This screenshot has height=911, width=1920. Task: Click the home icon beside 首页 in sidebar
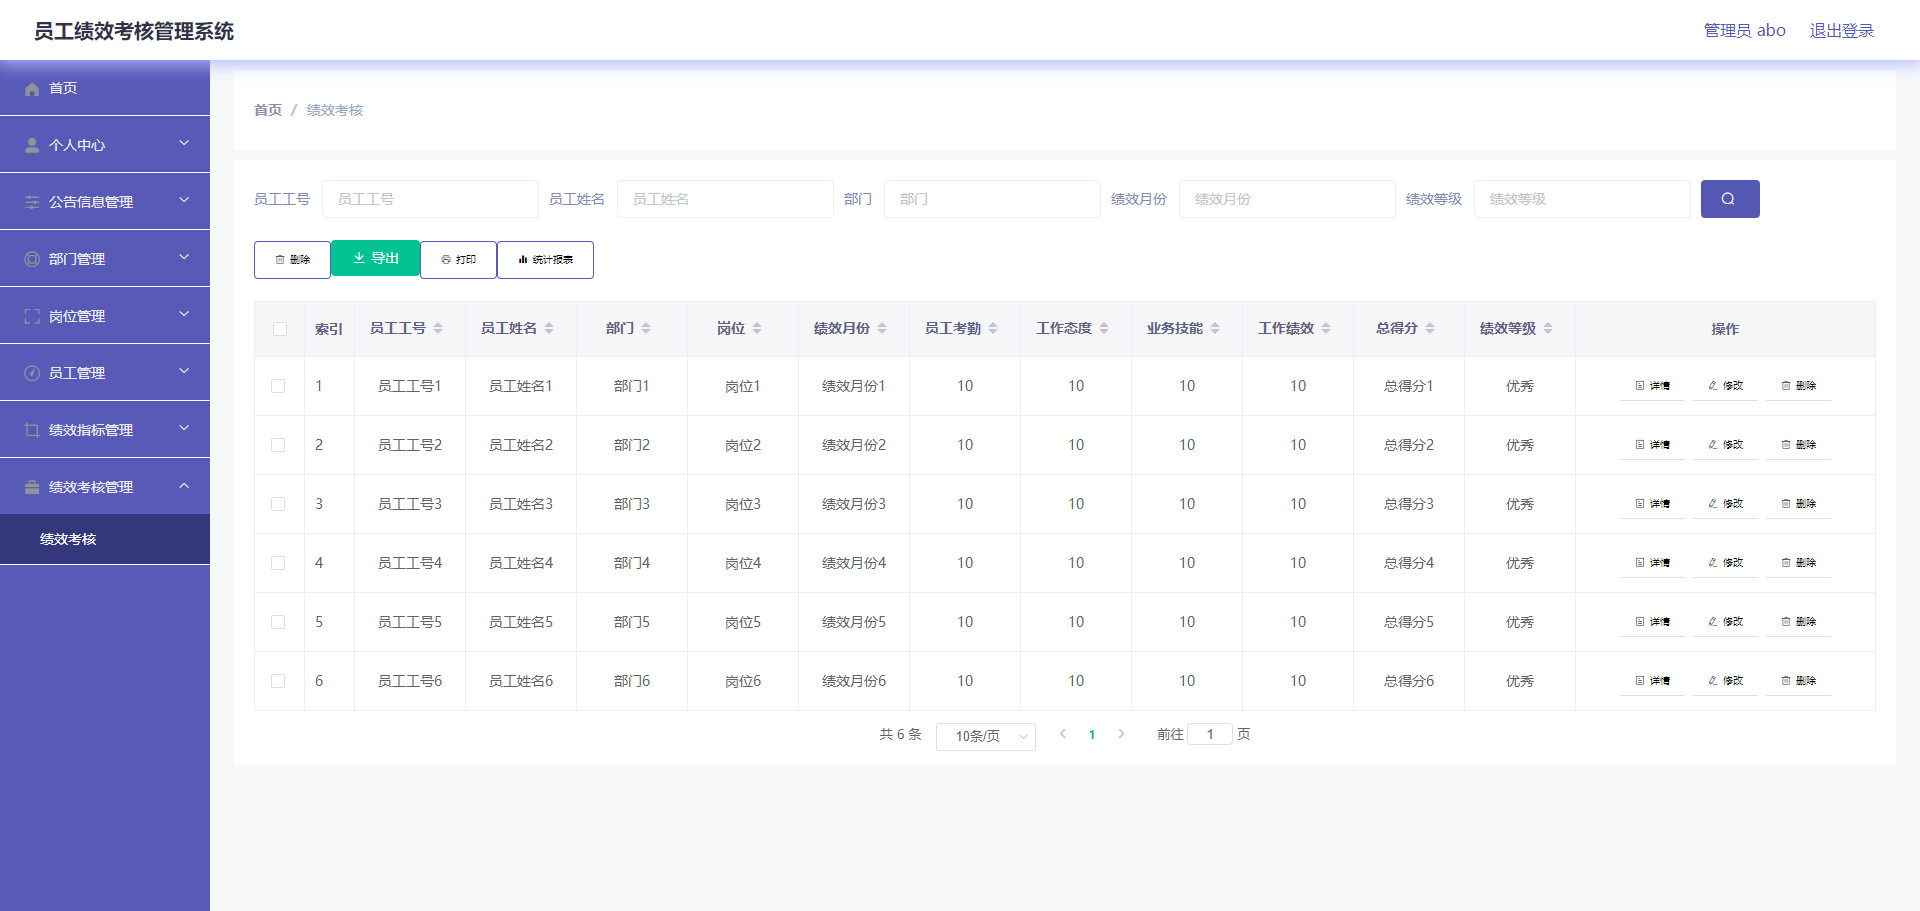pos(32,89)
